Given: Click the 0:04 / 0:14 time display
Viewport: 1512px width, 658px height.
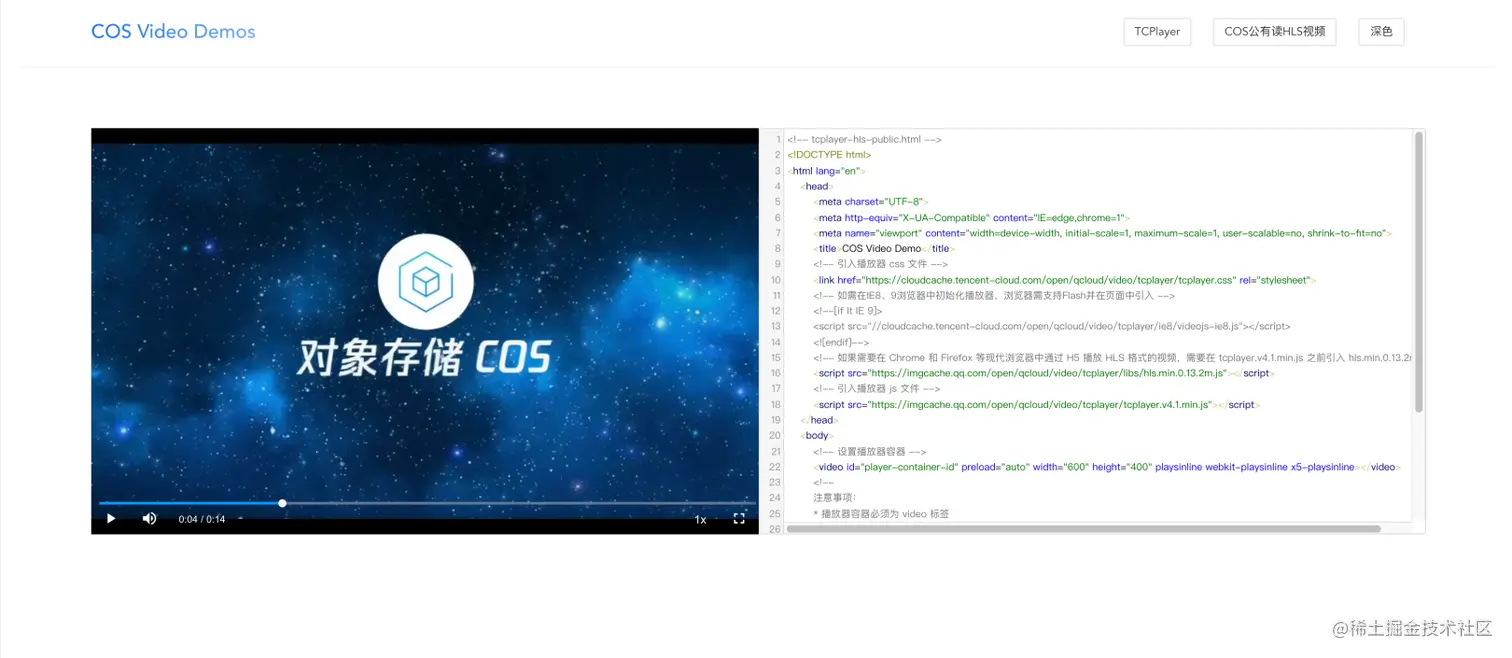Looking at the screenshot, I should coord(202,520).
